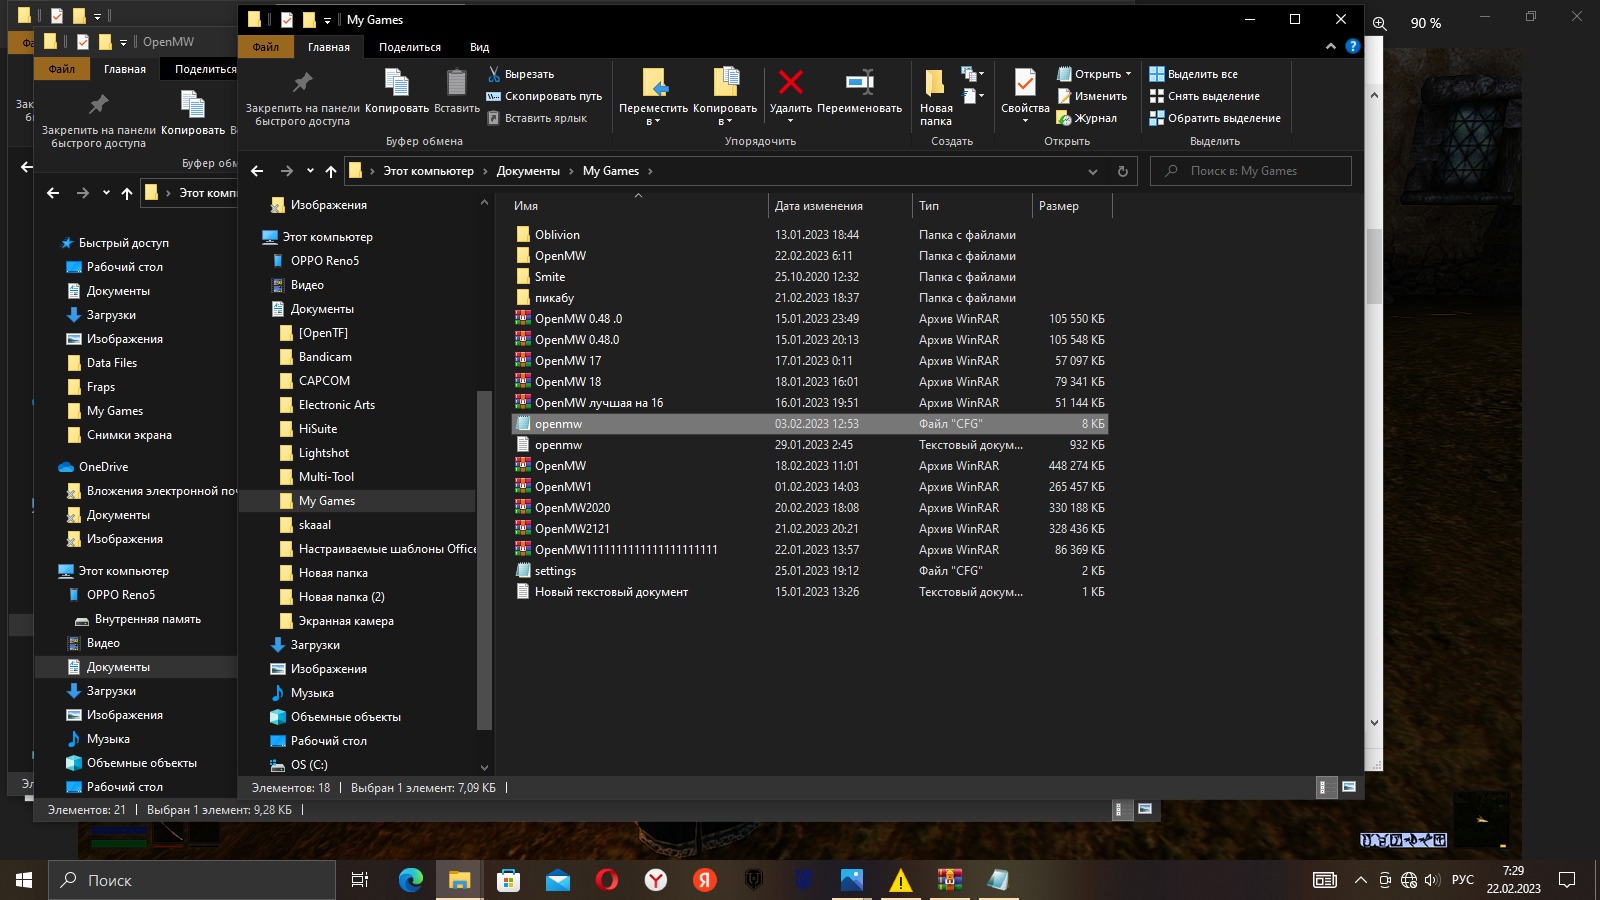Switch to large icons view in status bar

[x=1349, y=787]
